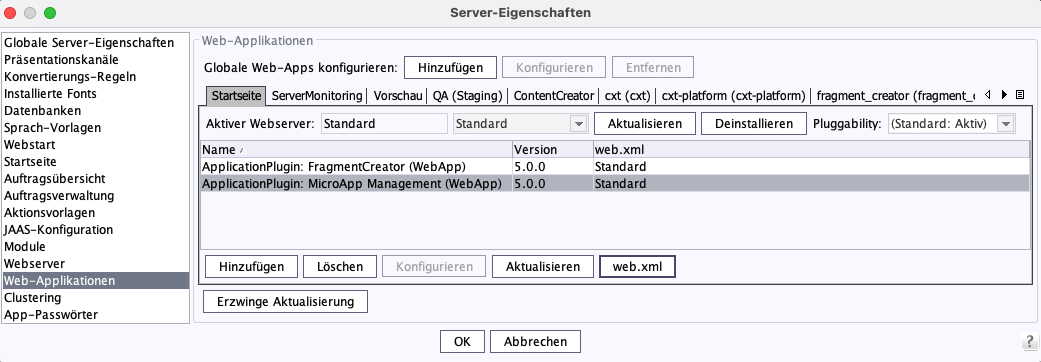This screenshot has width=1041, height=362.
Task: Open the help question mark icon
Action: [x=1028, y=341]
